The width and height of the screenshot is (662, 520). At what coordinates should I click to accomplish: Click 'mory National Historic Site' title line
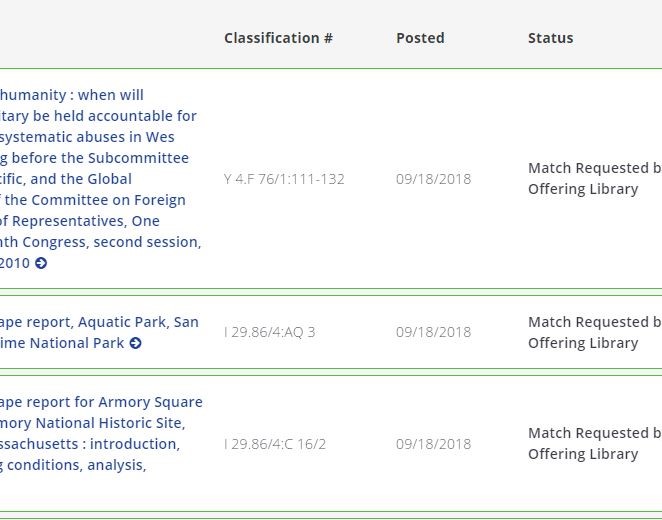point(92,423)
